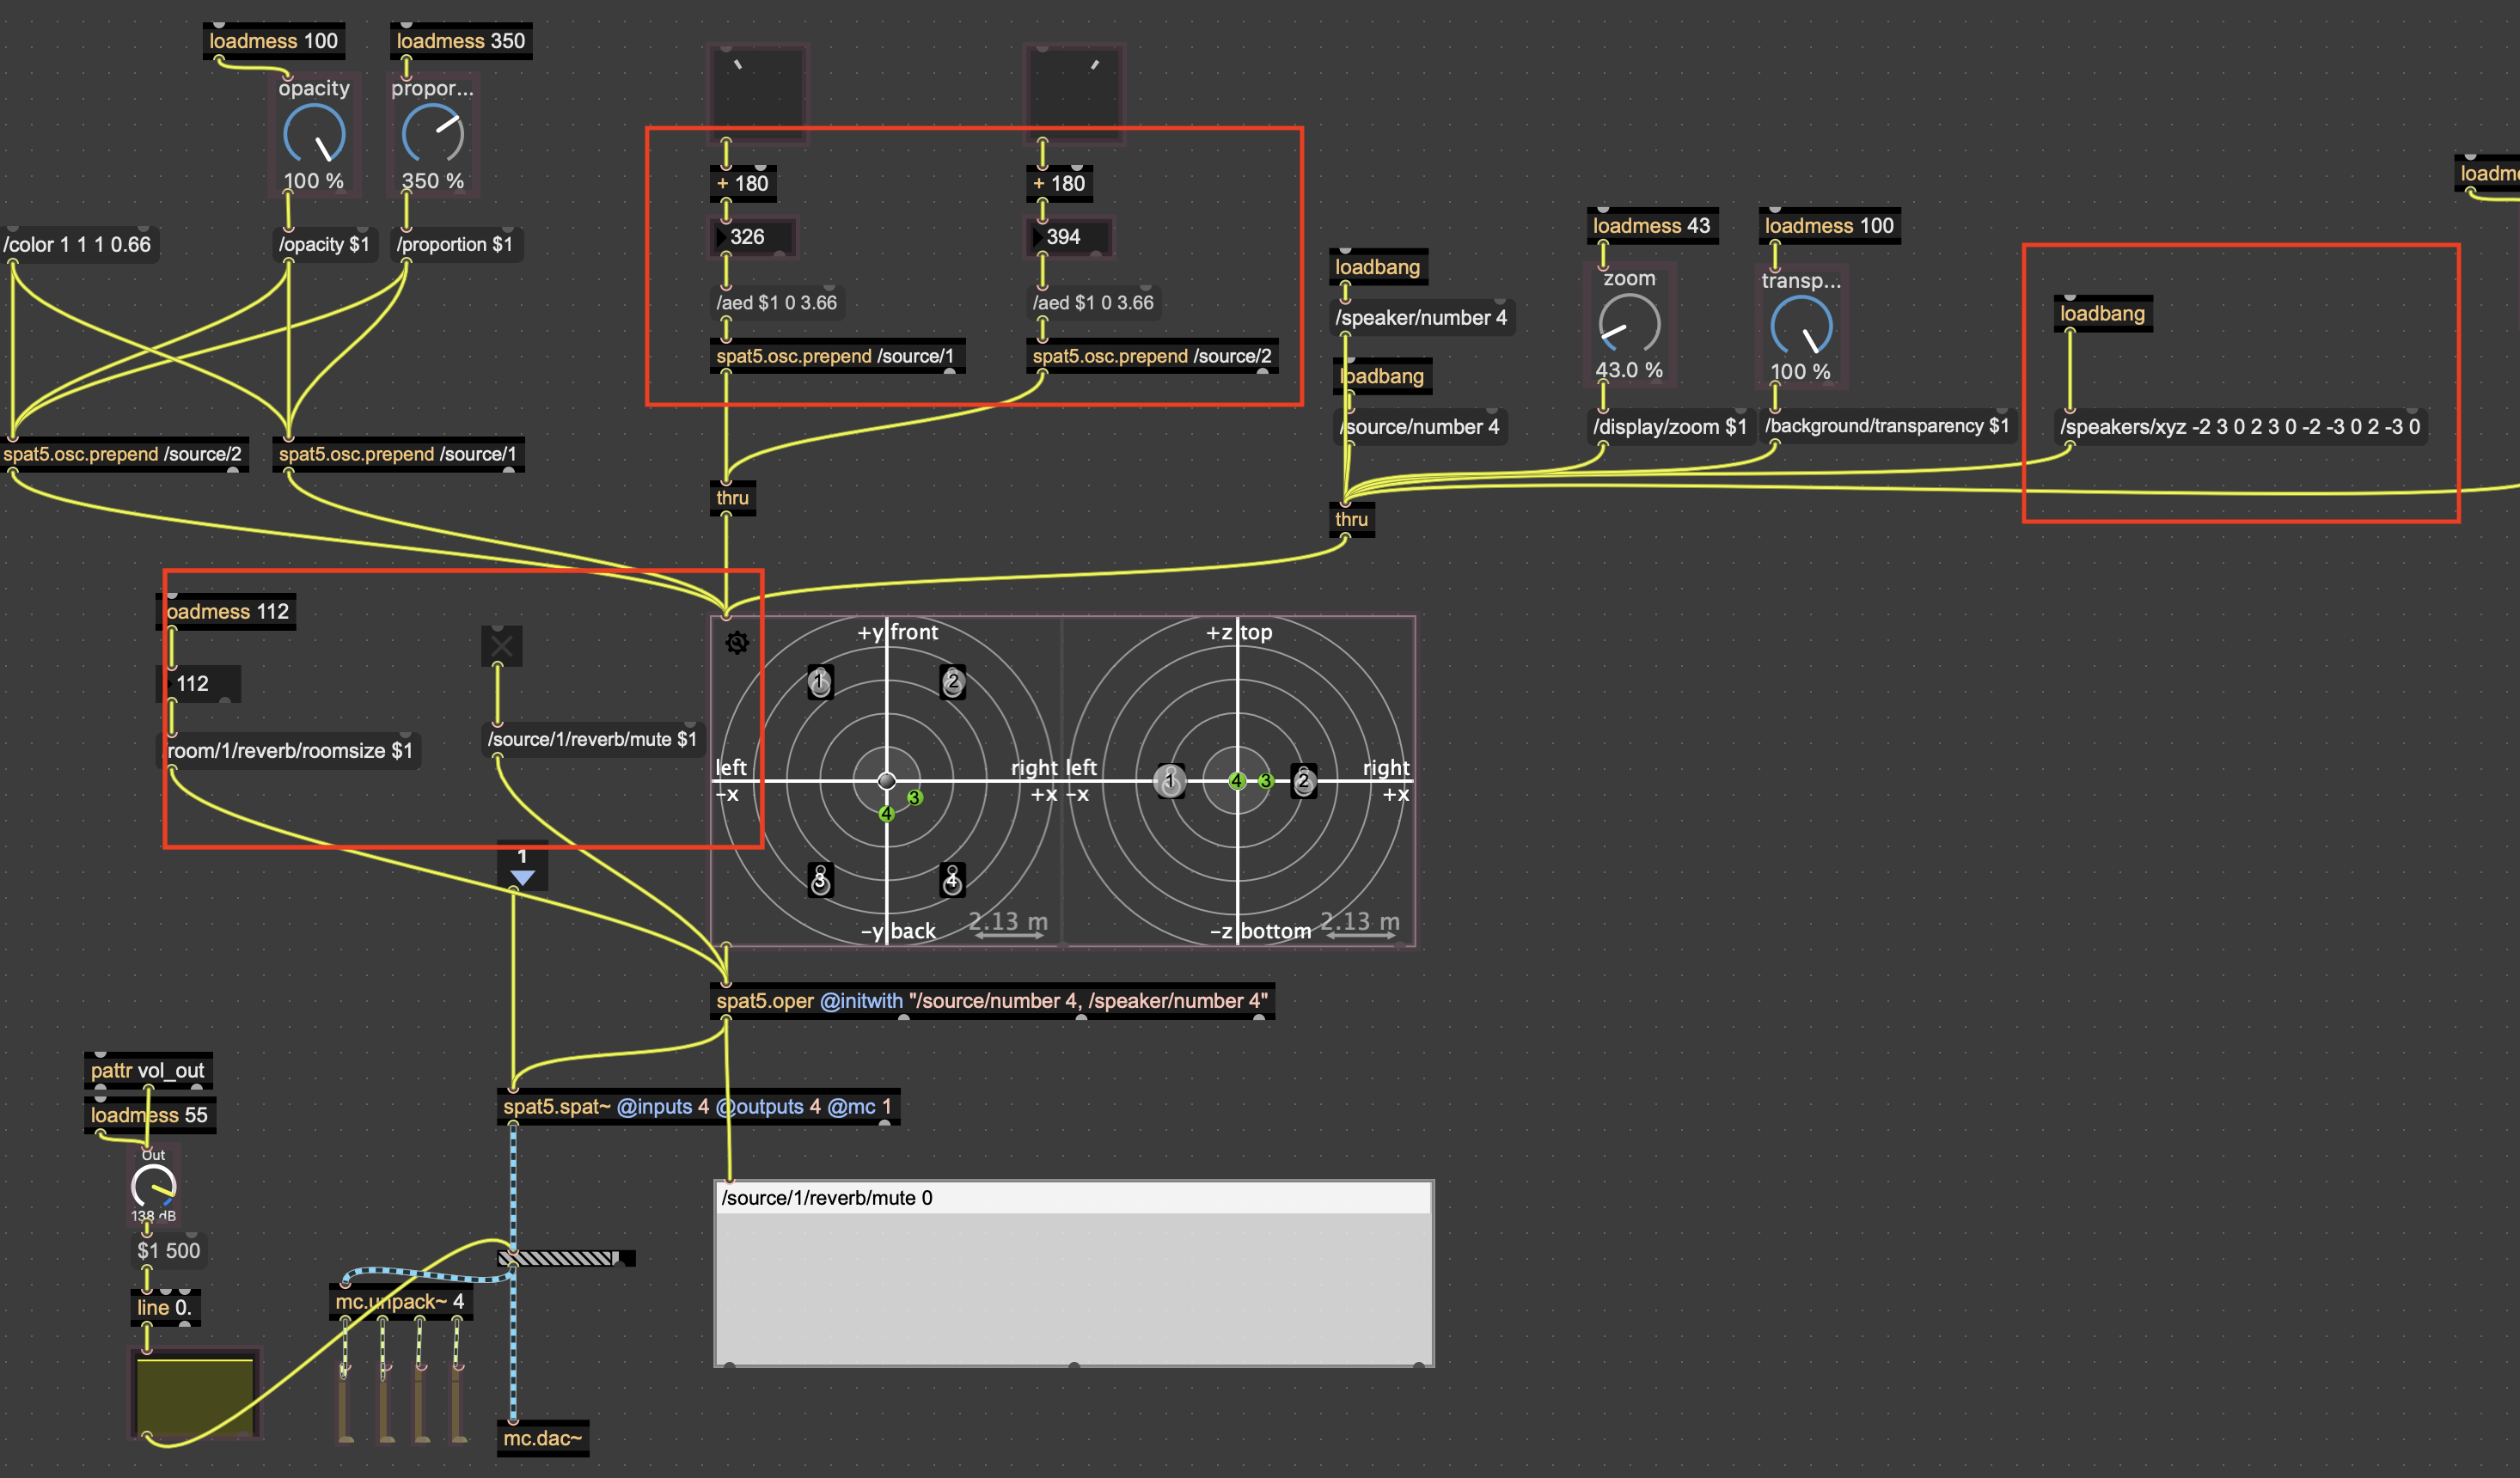Click the center source dot in front view

click(886, 780)
